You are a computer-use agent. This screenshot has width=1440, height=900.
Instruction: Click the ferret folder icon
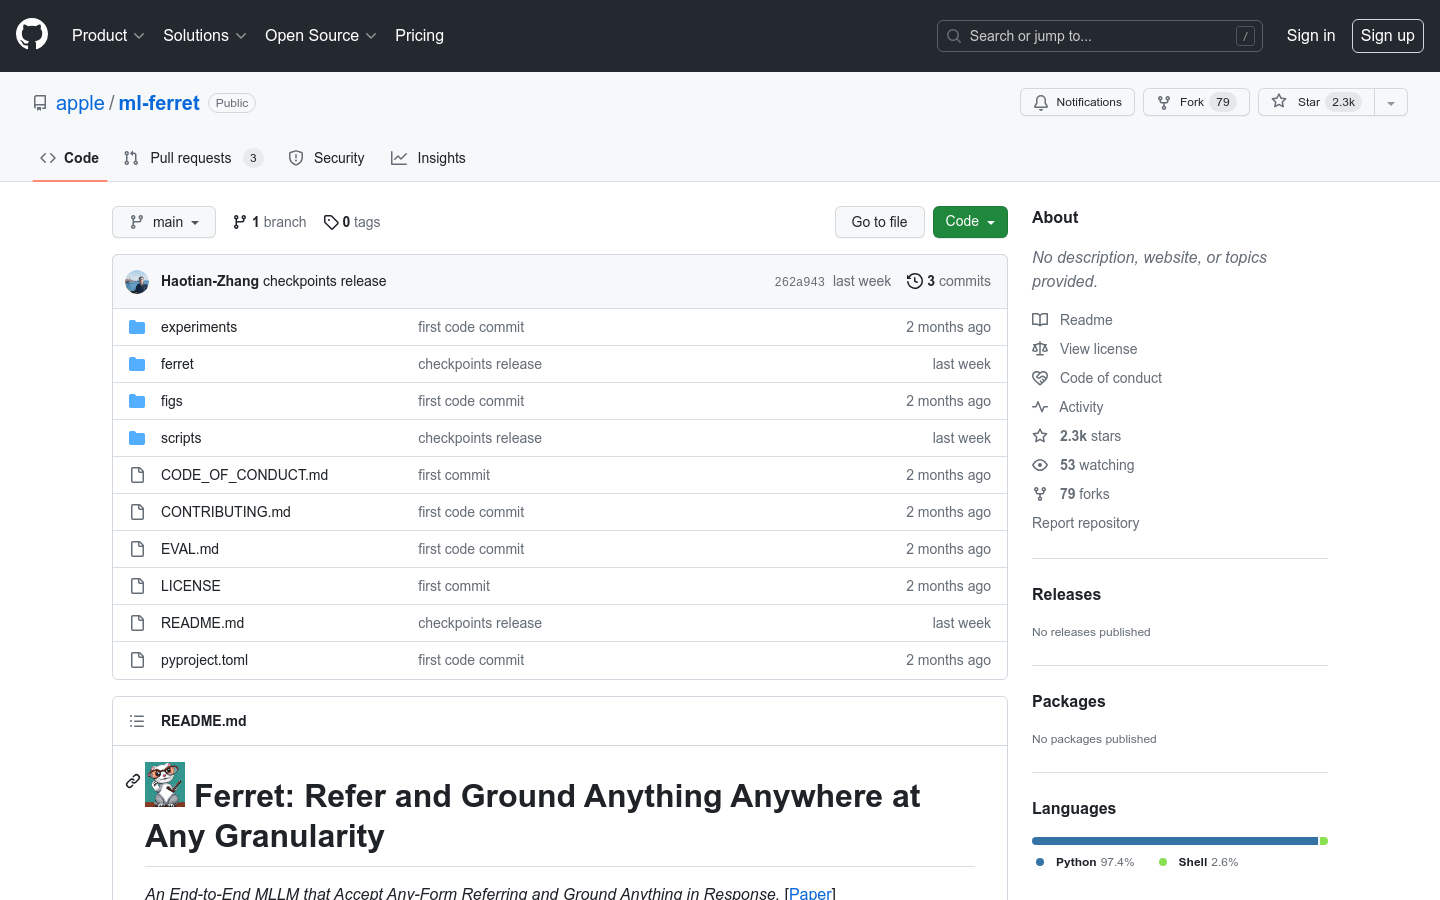coord(137,364)
